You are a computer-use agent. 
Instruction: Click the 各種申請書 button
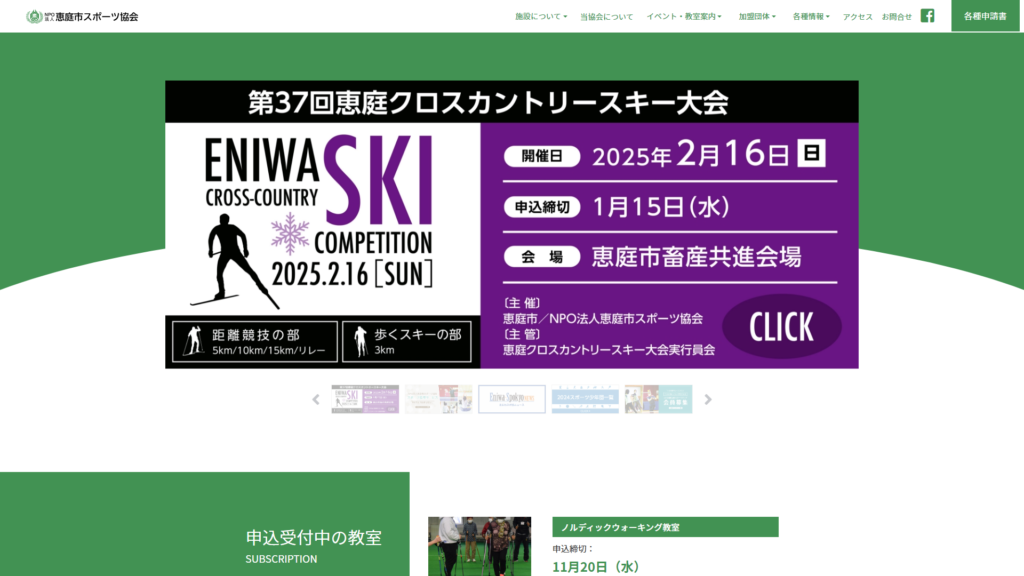pyautogui.click(x=985, y=16)
